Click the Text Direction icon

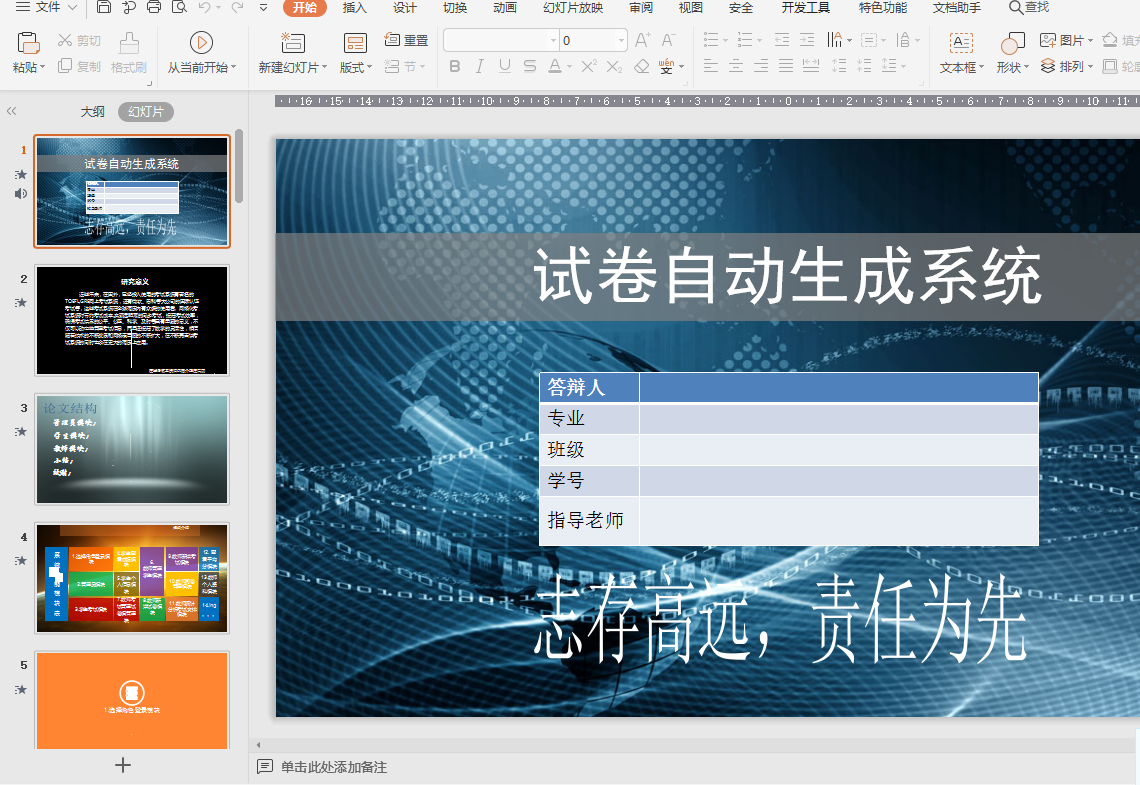pyautogui.click(x=835, y=40)
